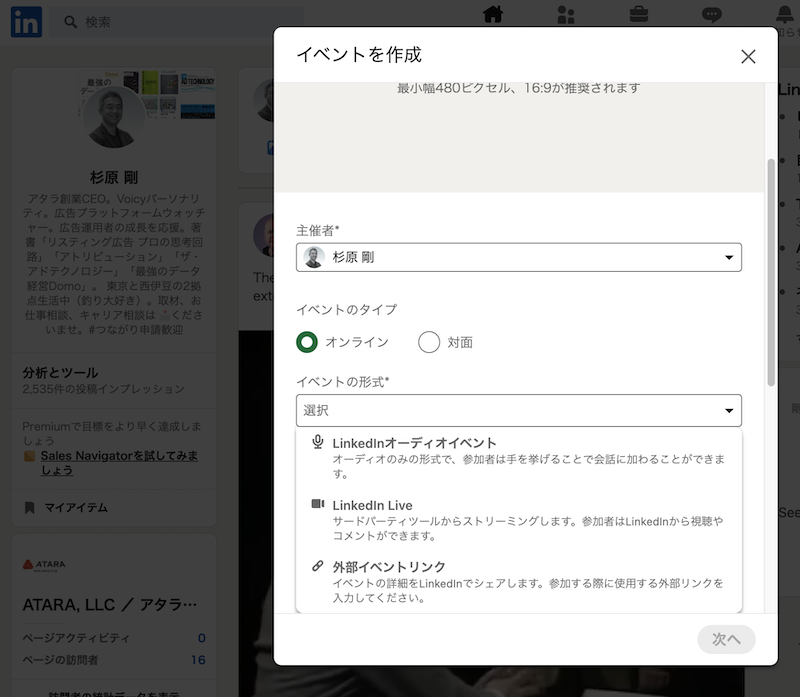Open the Home icon in top navigation
Viewport: 800px width, 697px height.
pos(493,14)
